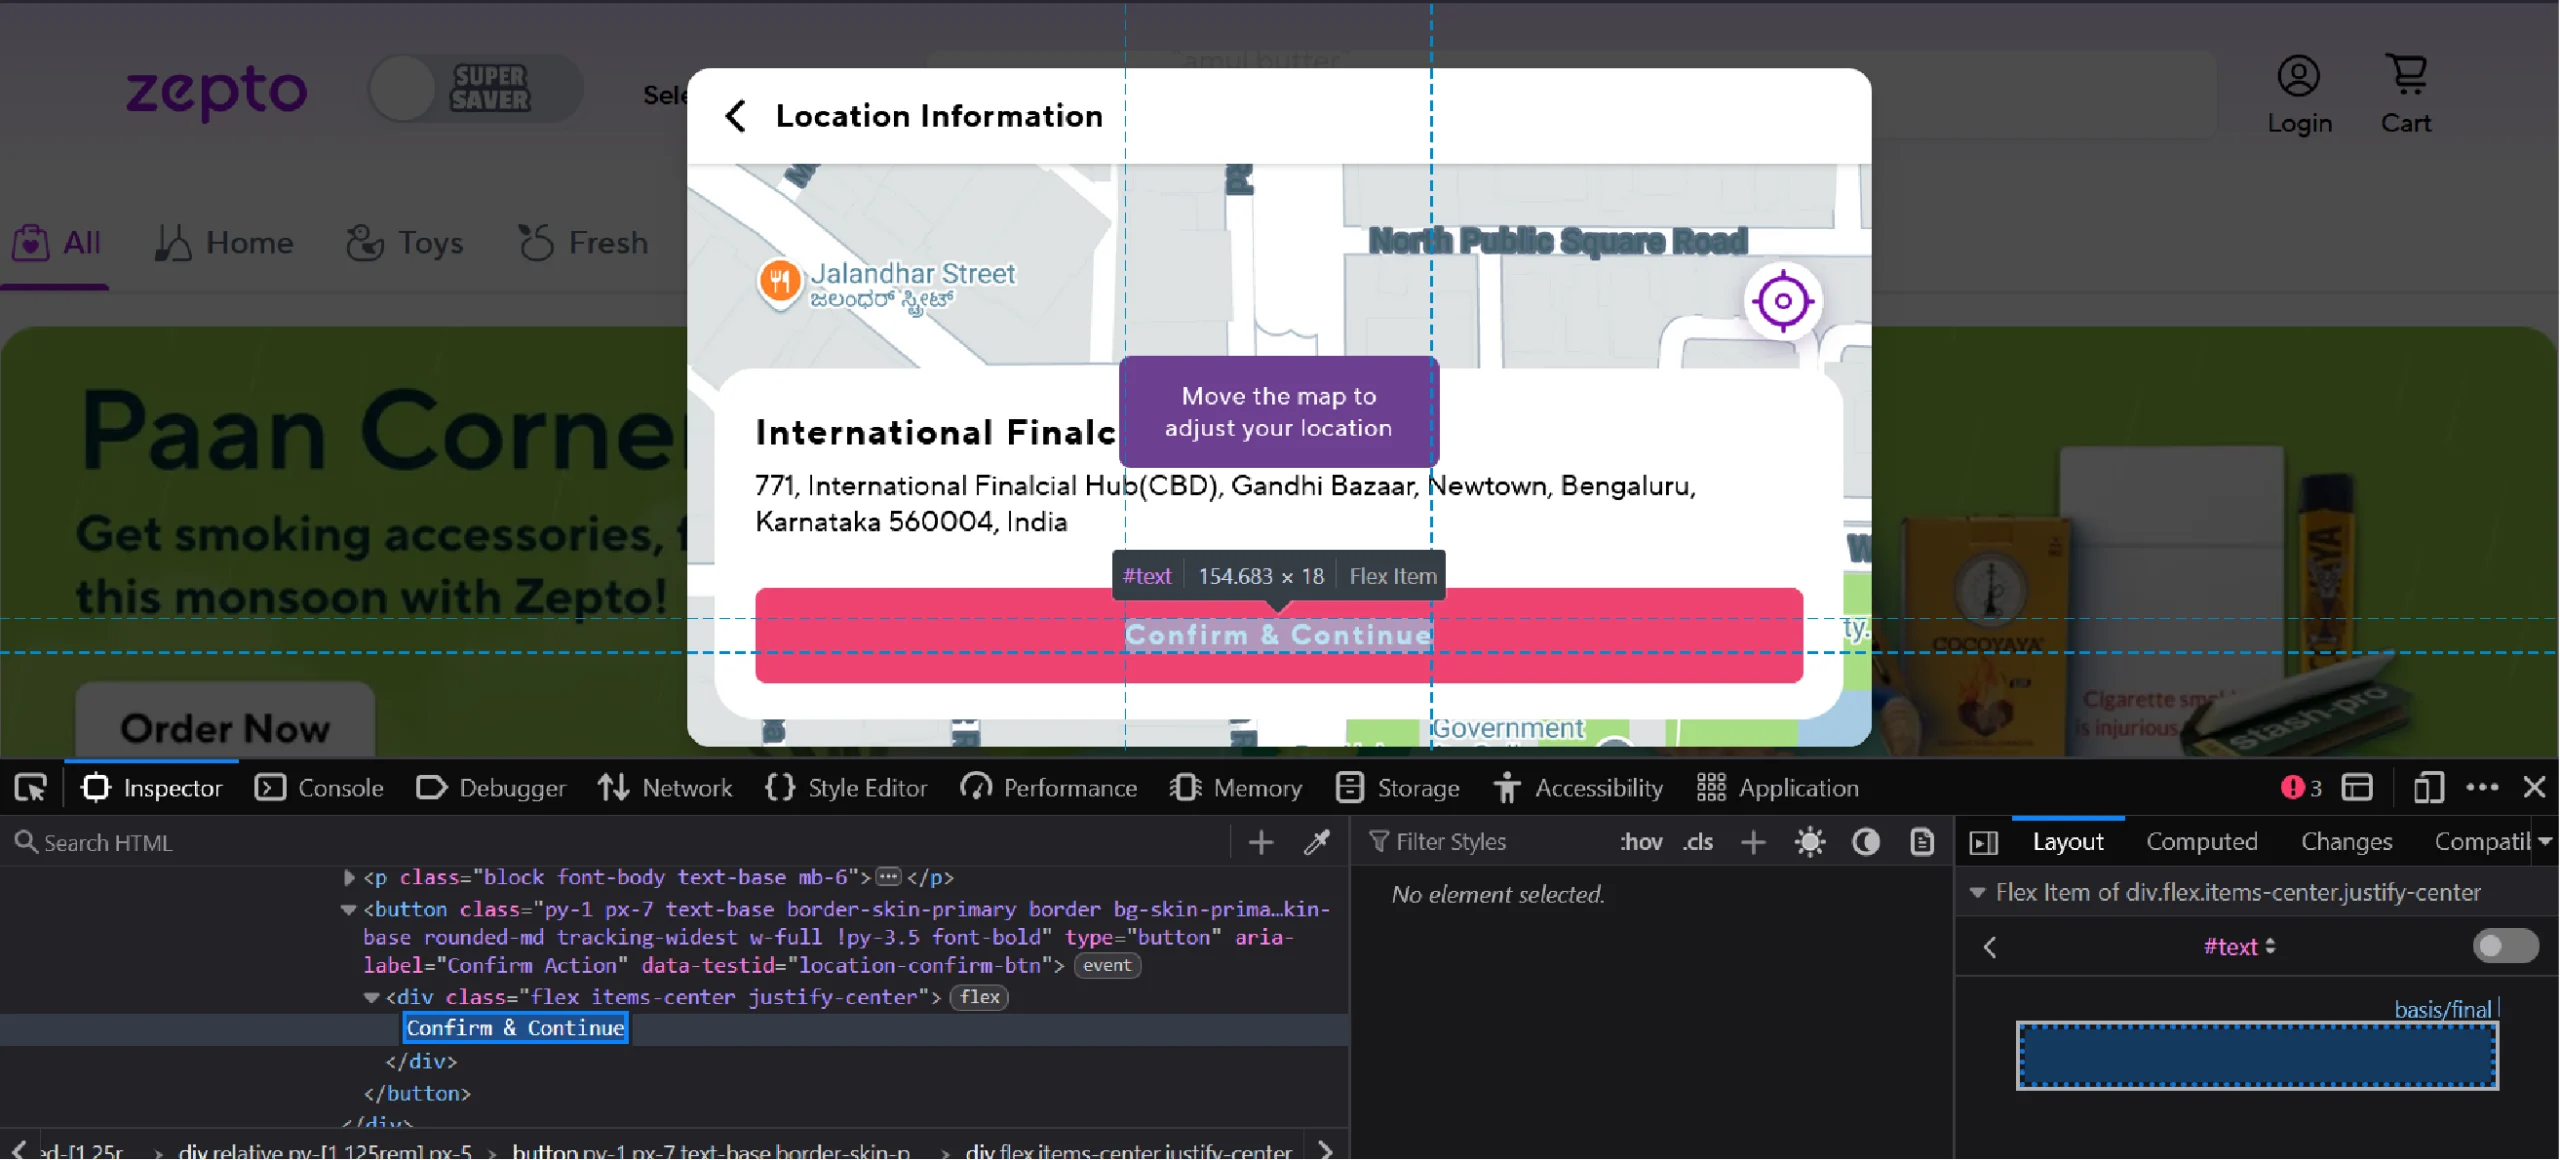This screenshot has height=1160, width=2560.
Task: Toggle the Super Saver switch
Action: (474, 89)
